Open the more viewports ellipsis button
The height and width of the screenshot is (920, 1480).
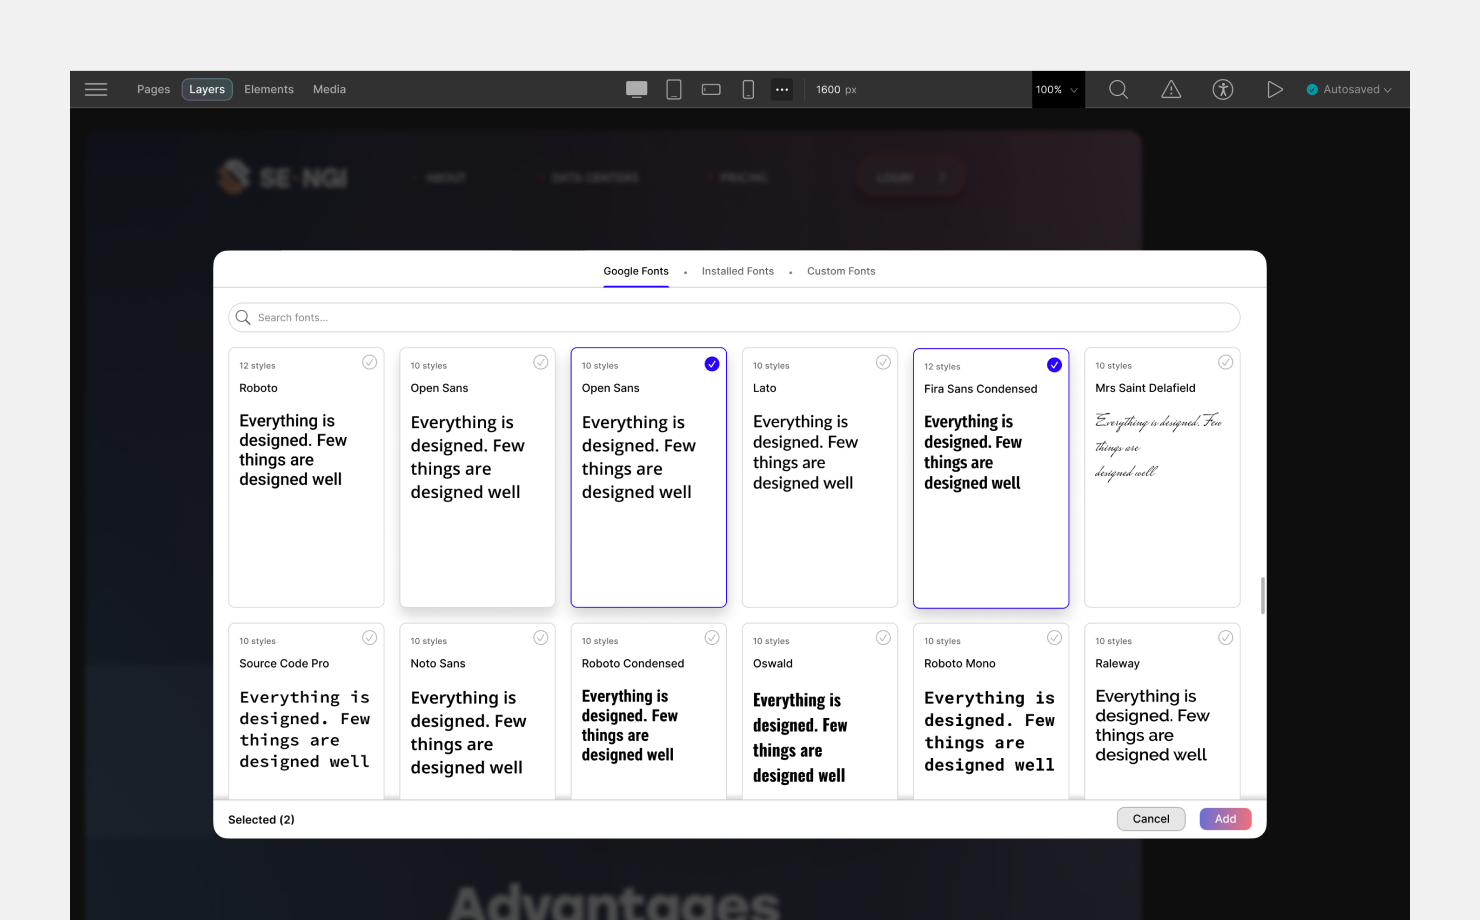[x=782, y=89]
